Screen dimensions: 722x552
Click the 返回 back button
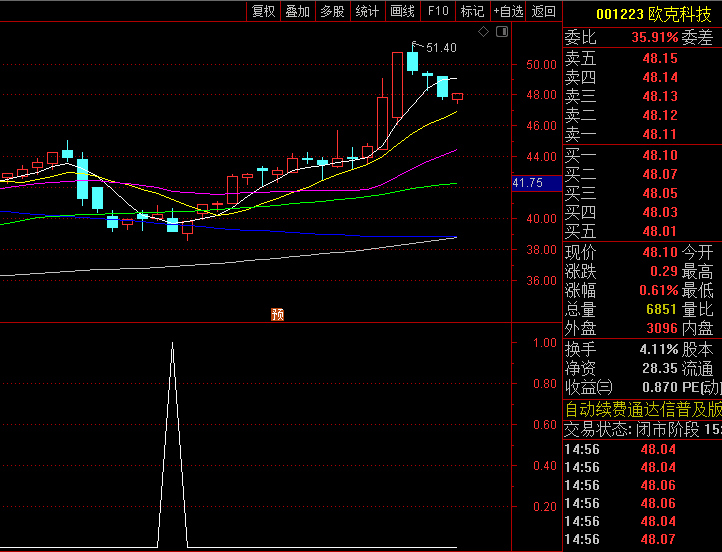click(544, 11)
